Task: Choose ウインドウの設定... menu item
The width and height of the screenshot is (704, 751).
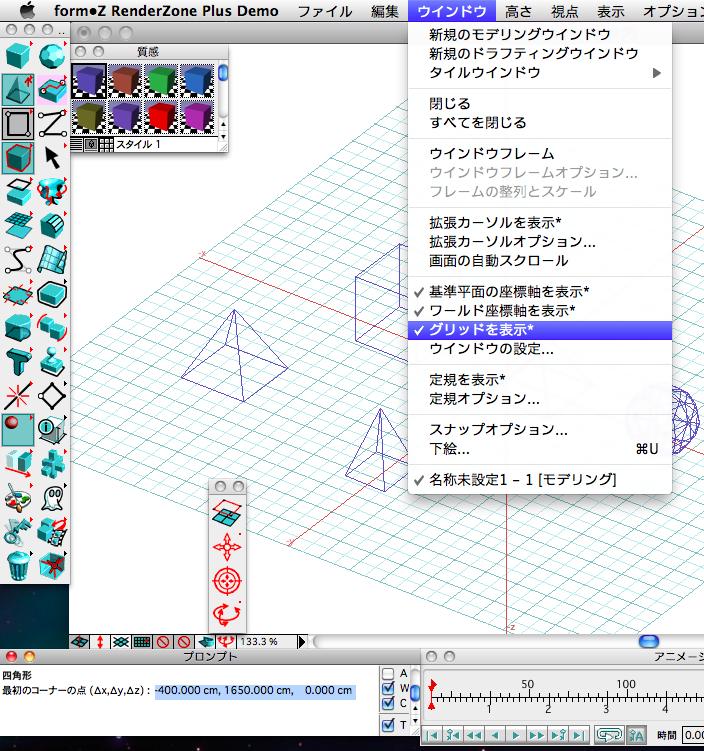Action: click(540, 349)
